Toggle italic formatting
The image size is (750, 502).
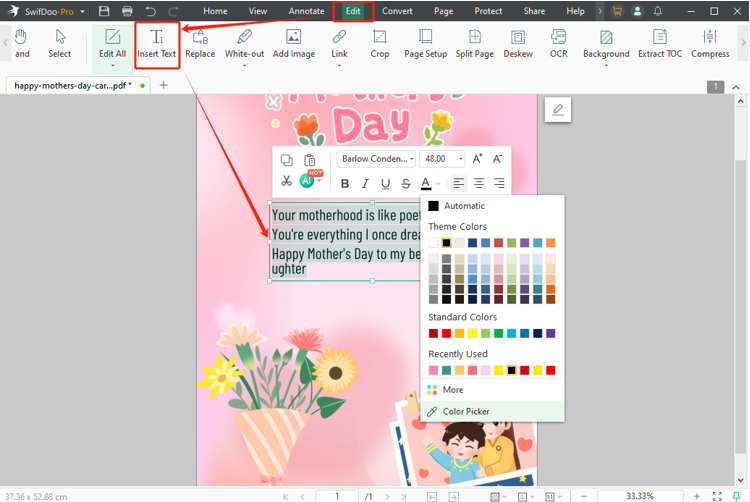pyautogui.click(x=365, y=184)
